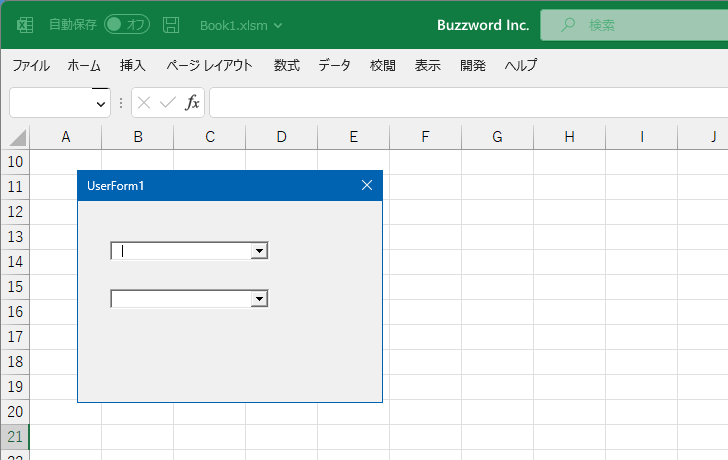
Task: Close the UserForm1 dialog
Action: 366,185
